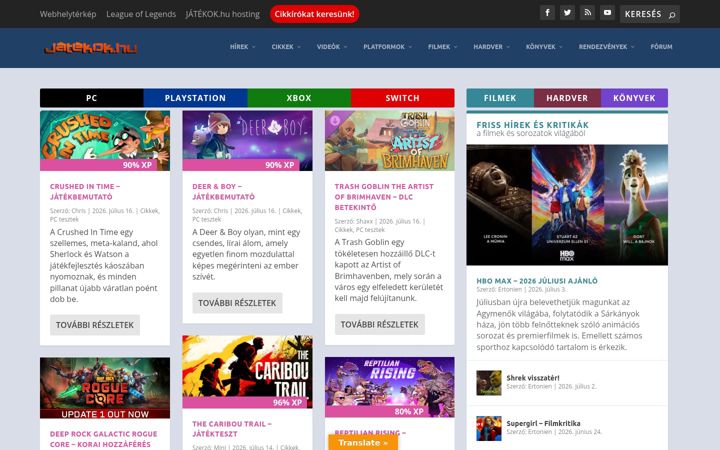720x450 pixels.
Task: Open the Facebook social icon
Action: [x=547, y=13]
